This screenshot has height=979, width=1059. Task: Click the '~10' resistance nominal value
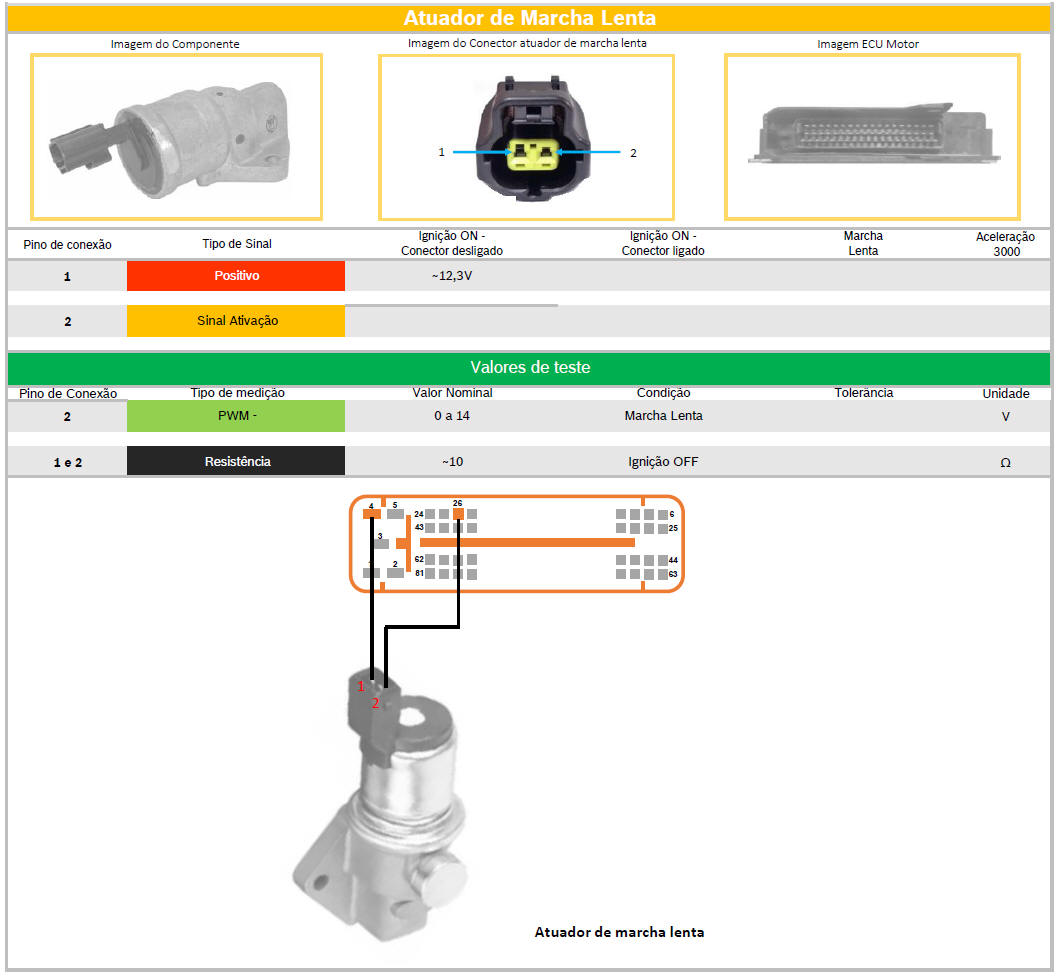(x=451, y=462)
